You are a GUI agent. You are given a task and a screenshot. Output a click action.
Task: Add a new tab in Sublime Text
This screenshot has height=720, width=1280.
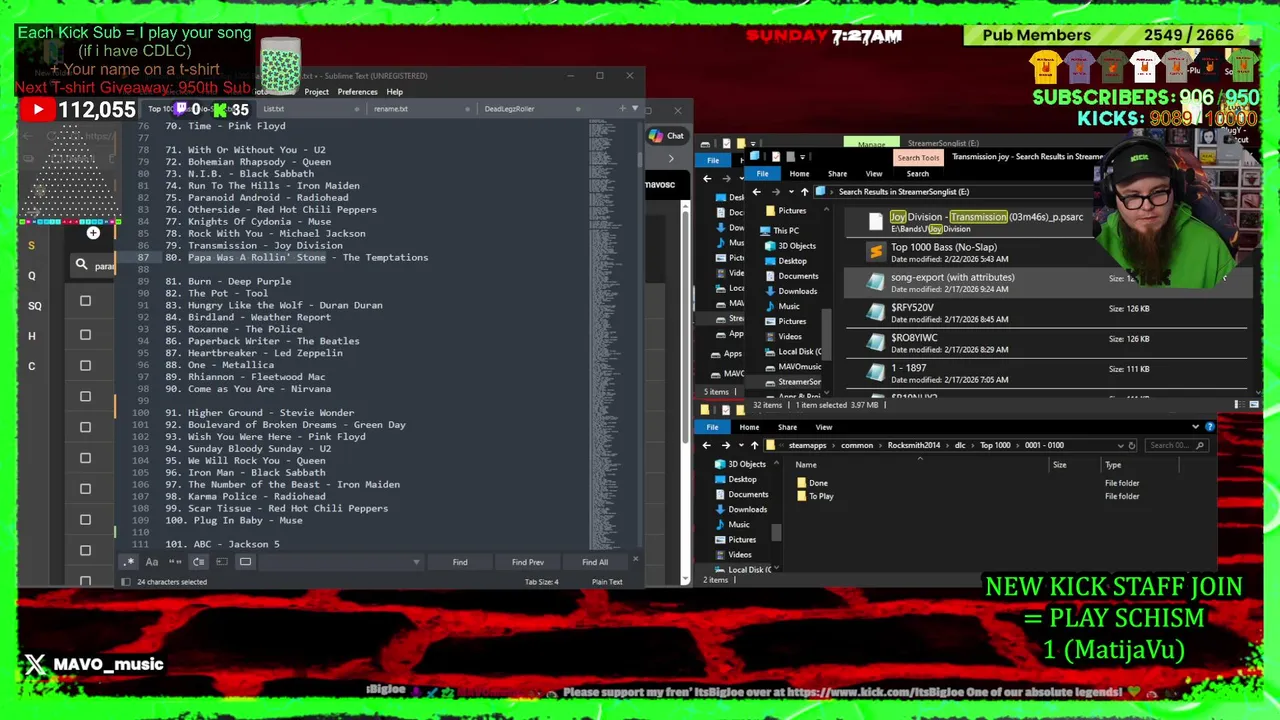(x=622, y=108)
